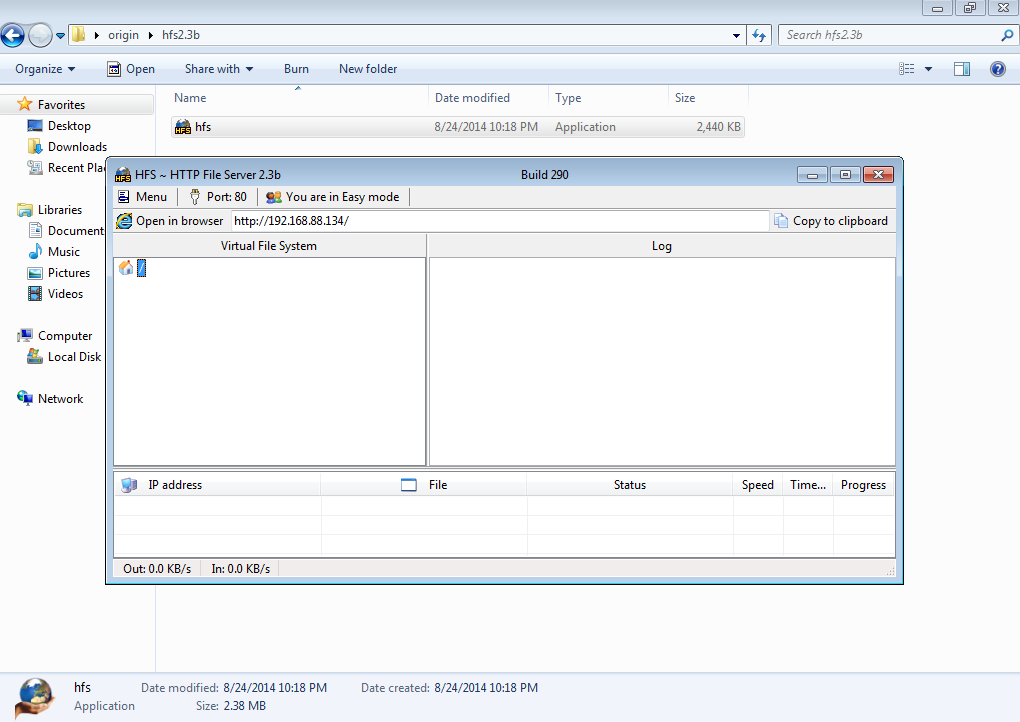Click the IP address column header
Screen dimensions: 1020x722
tap(218, 485)
